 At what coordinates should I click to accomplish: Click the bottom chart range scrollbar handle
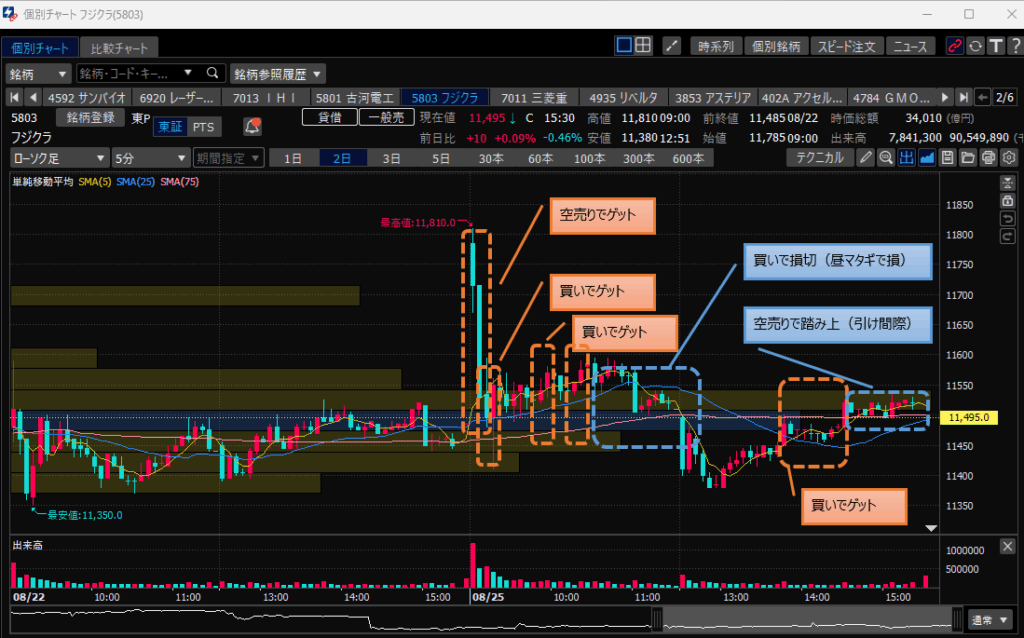(x=656, y=618)
